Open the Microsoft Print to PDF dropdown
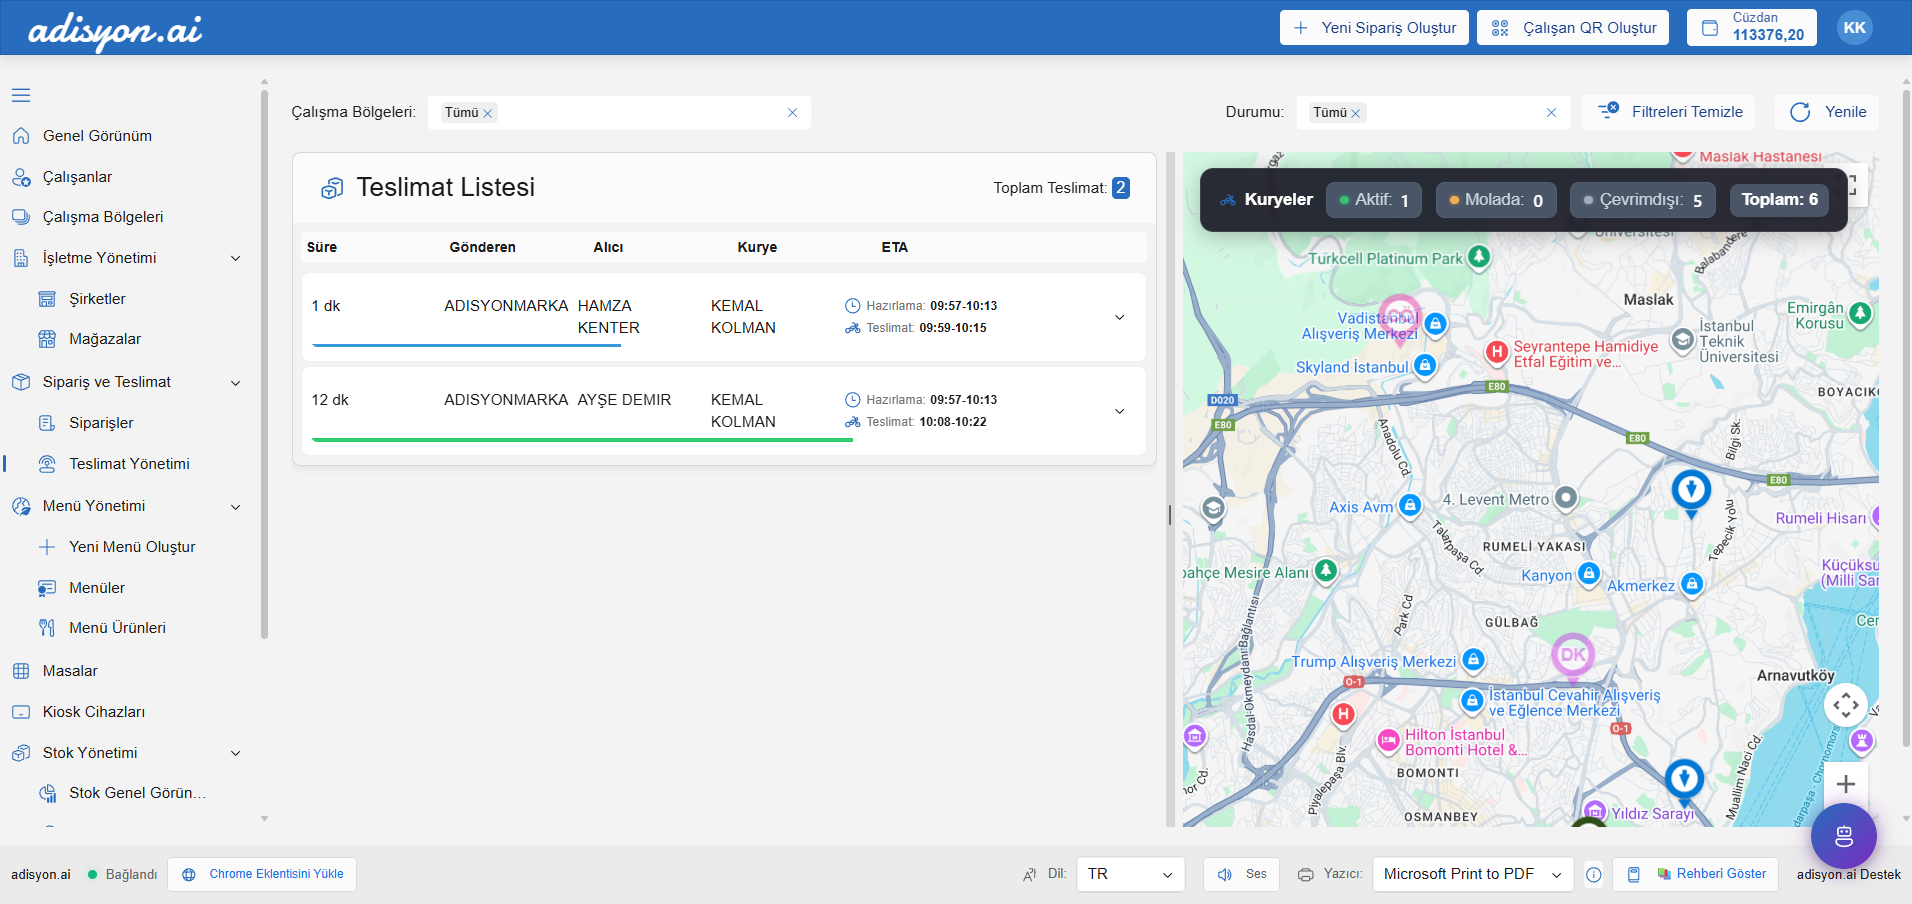Viewport: 1912px width, 904px height. click(x=1472, y=874)
